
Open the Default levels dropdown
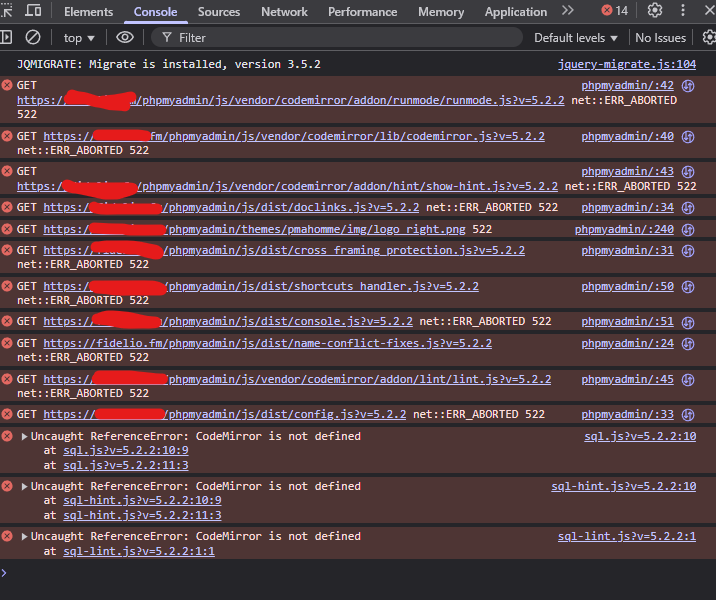click(x=576, y=38)
